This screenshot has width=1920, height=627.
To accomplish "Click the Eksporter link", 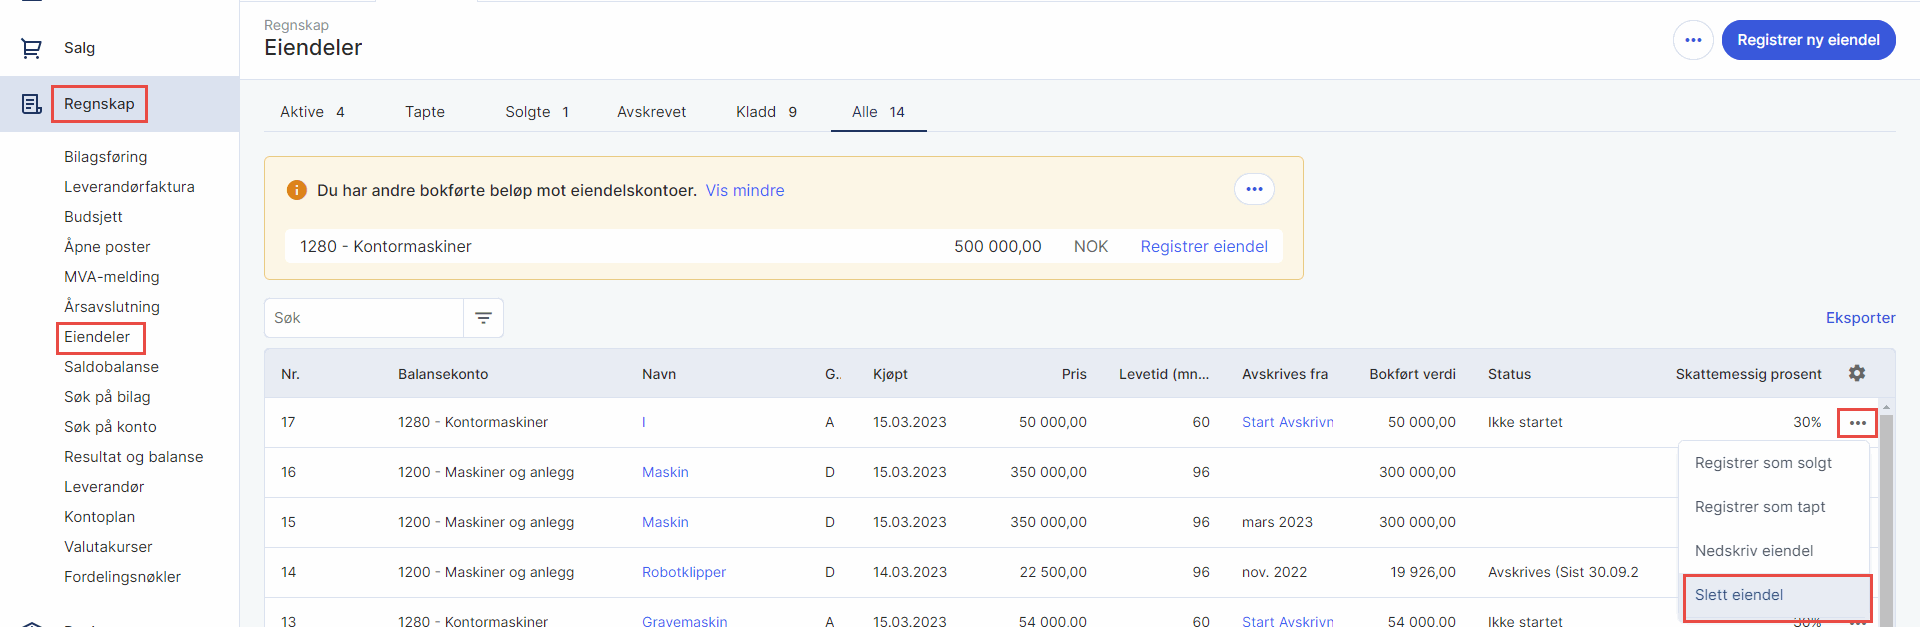I will click(x=1859, y=318).
